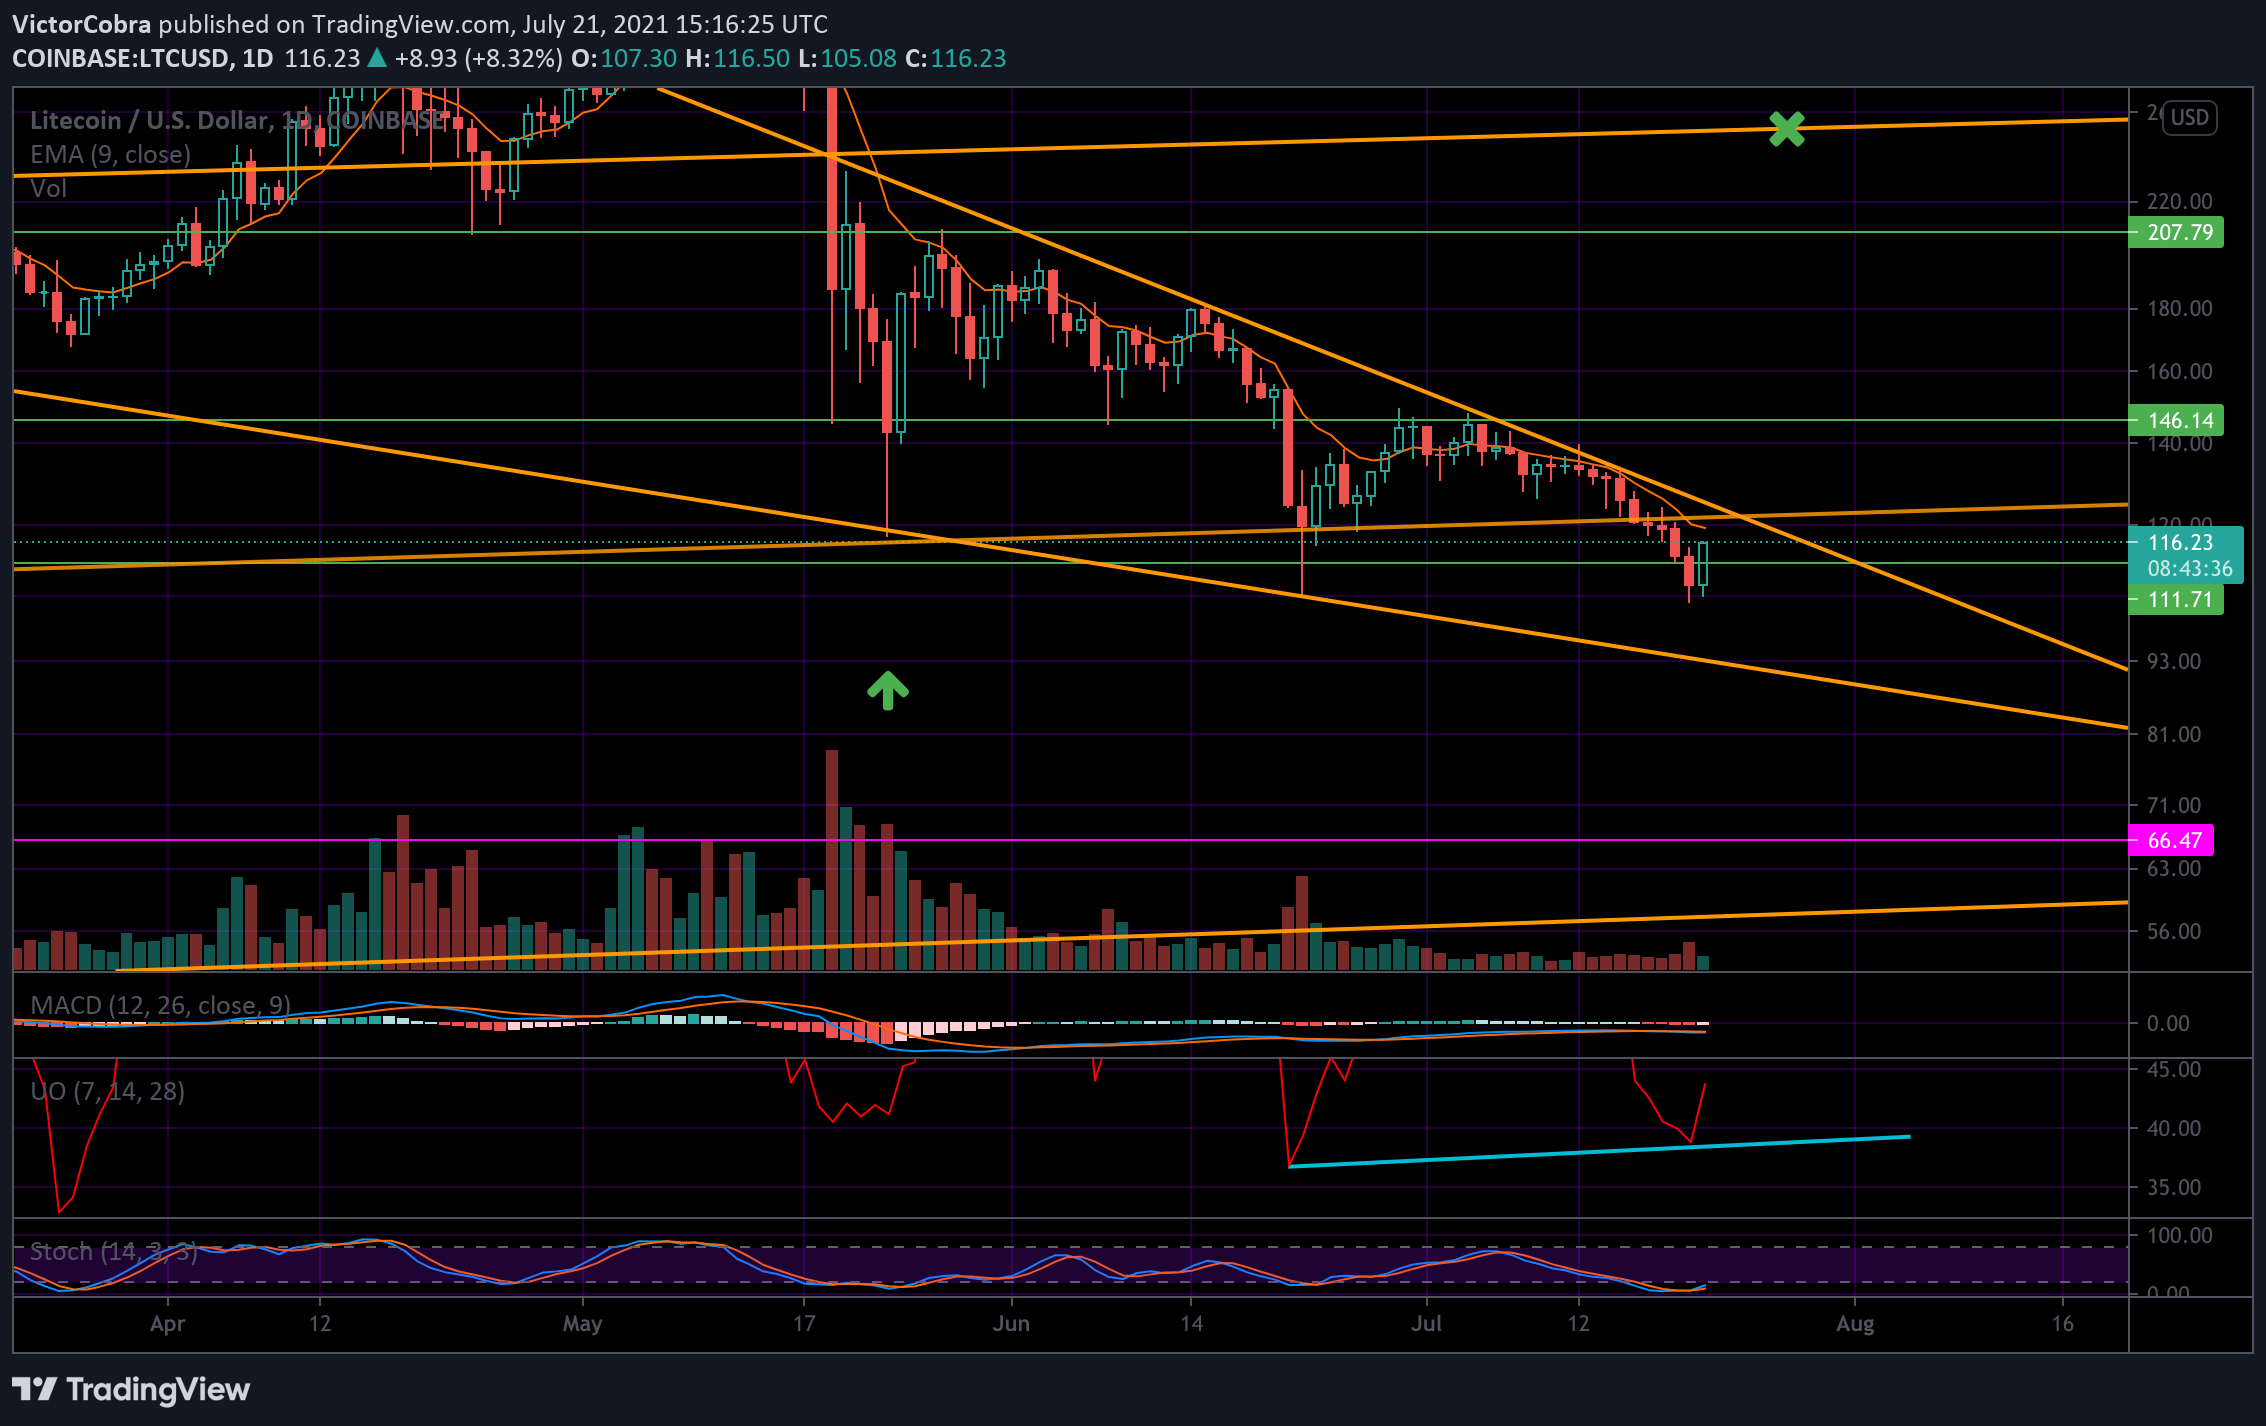The height and width of the screenshot is (1426, 2266).
Task: Click the 81.00 price axis label
Action: coord(2174,734)
